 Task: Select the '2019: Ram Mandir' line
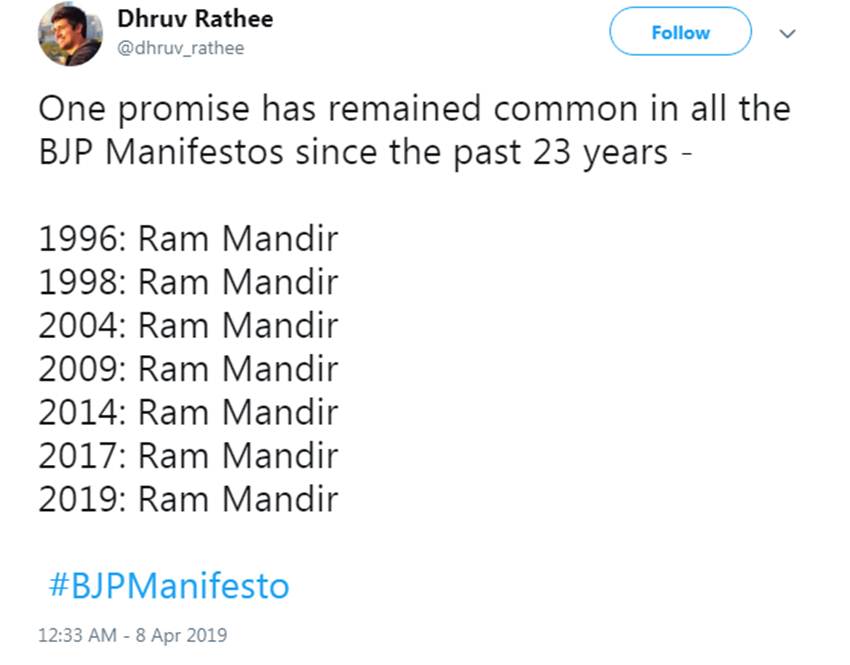tap(188, 498)
